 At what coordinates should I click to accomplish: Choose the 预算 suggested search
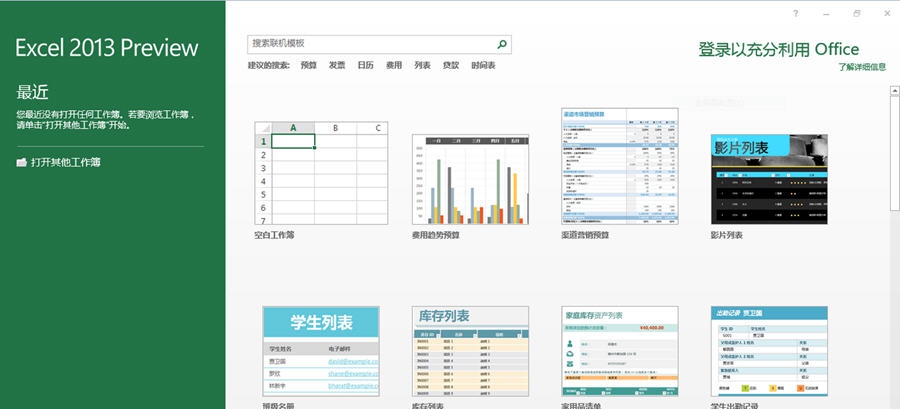click(x=309, y=65)
